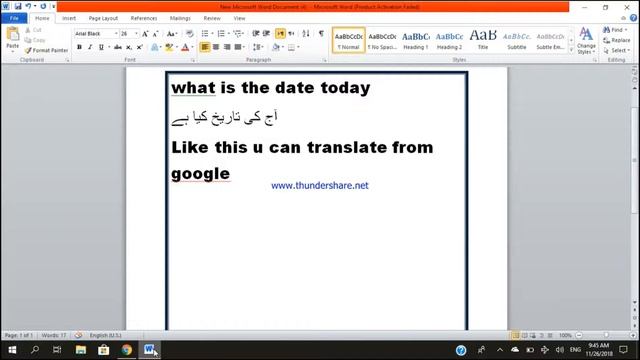Click the Format Painter button
The image size is (640, 360).
point(46,51)
